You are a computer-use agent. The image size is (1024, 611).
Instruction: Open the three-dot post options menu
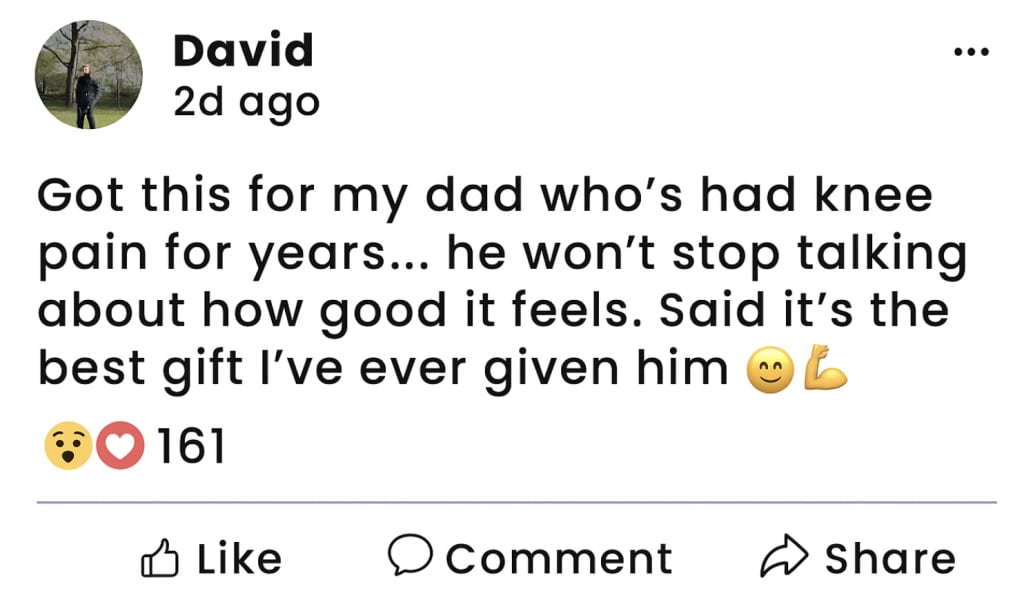(x=972, y=52)
